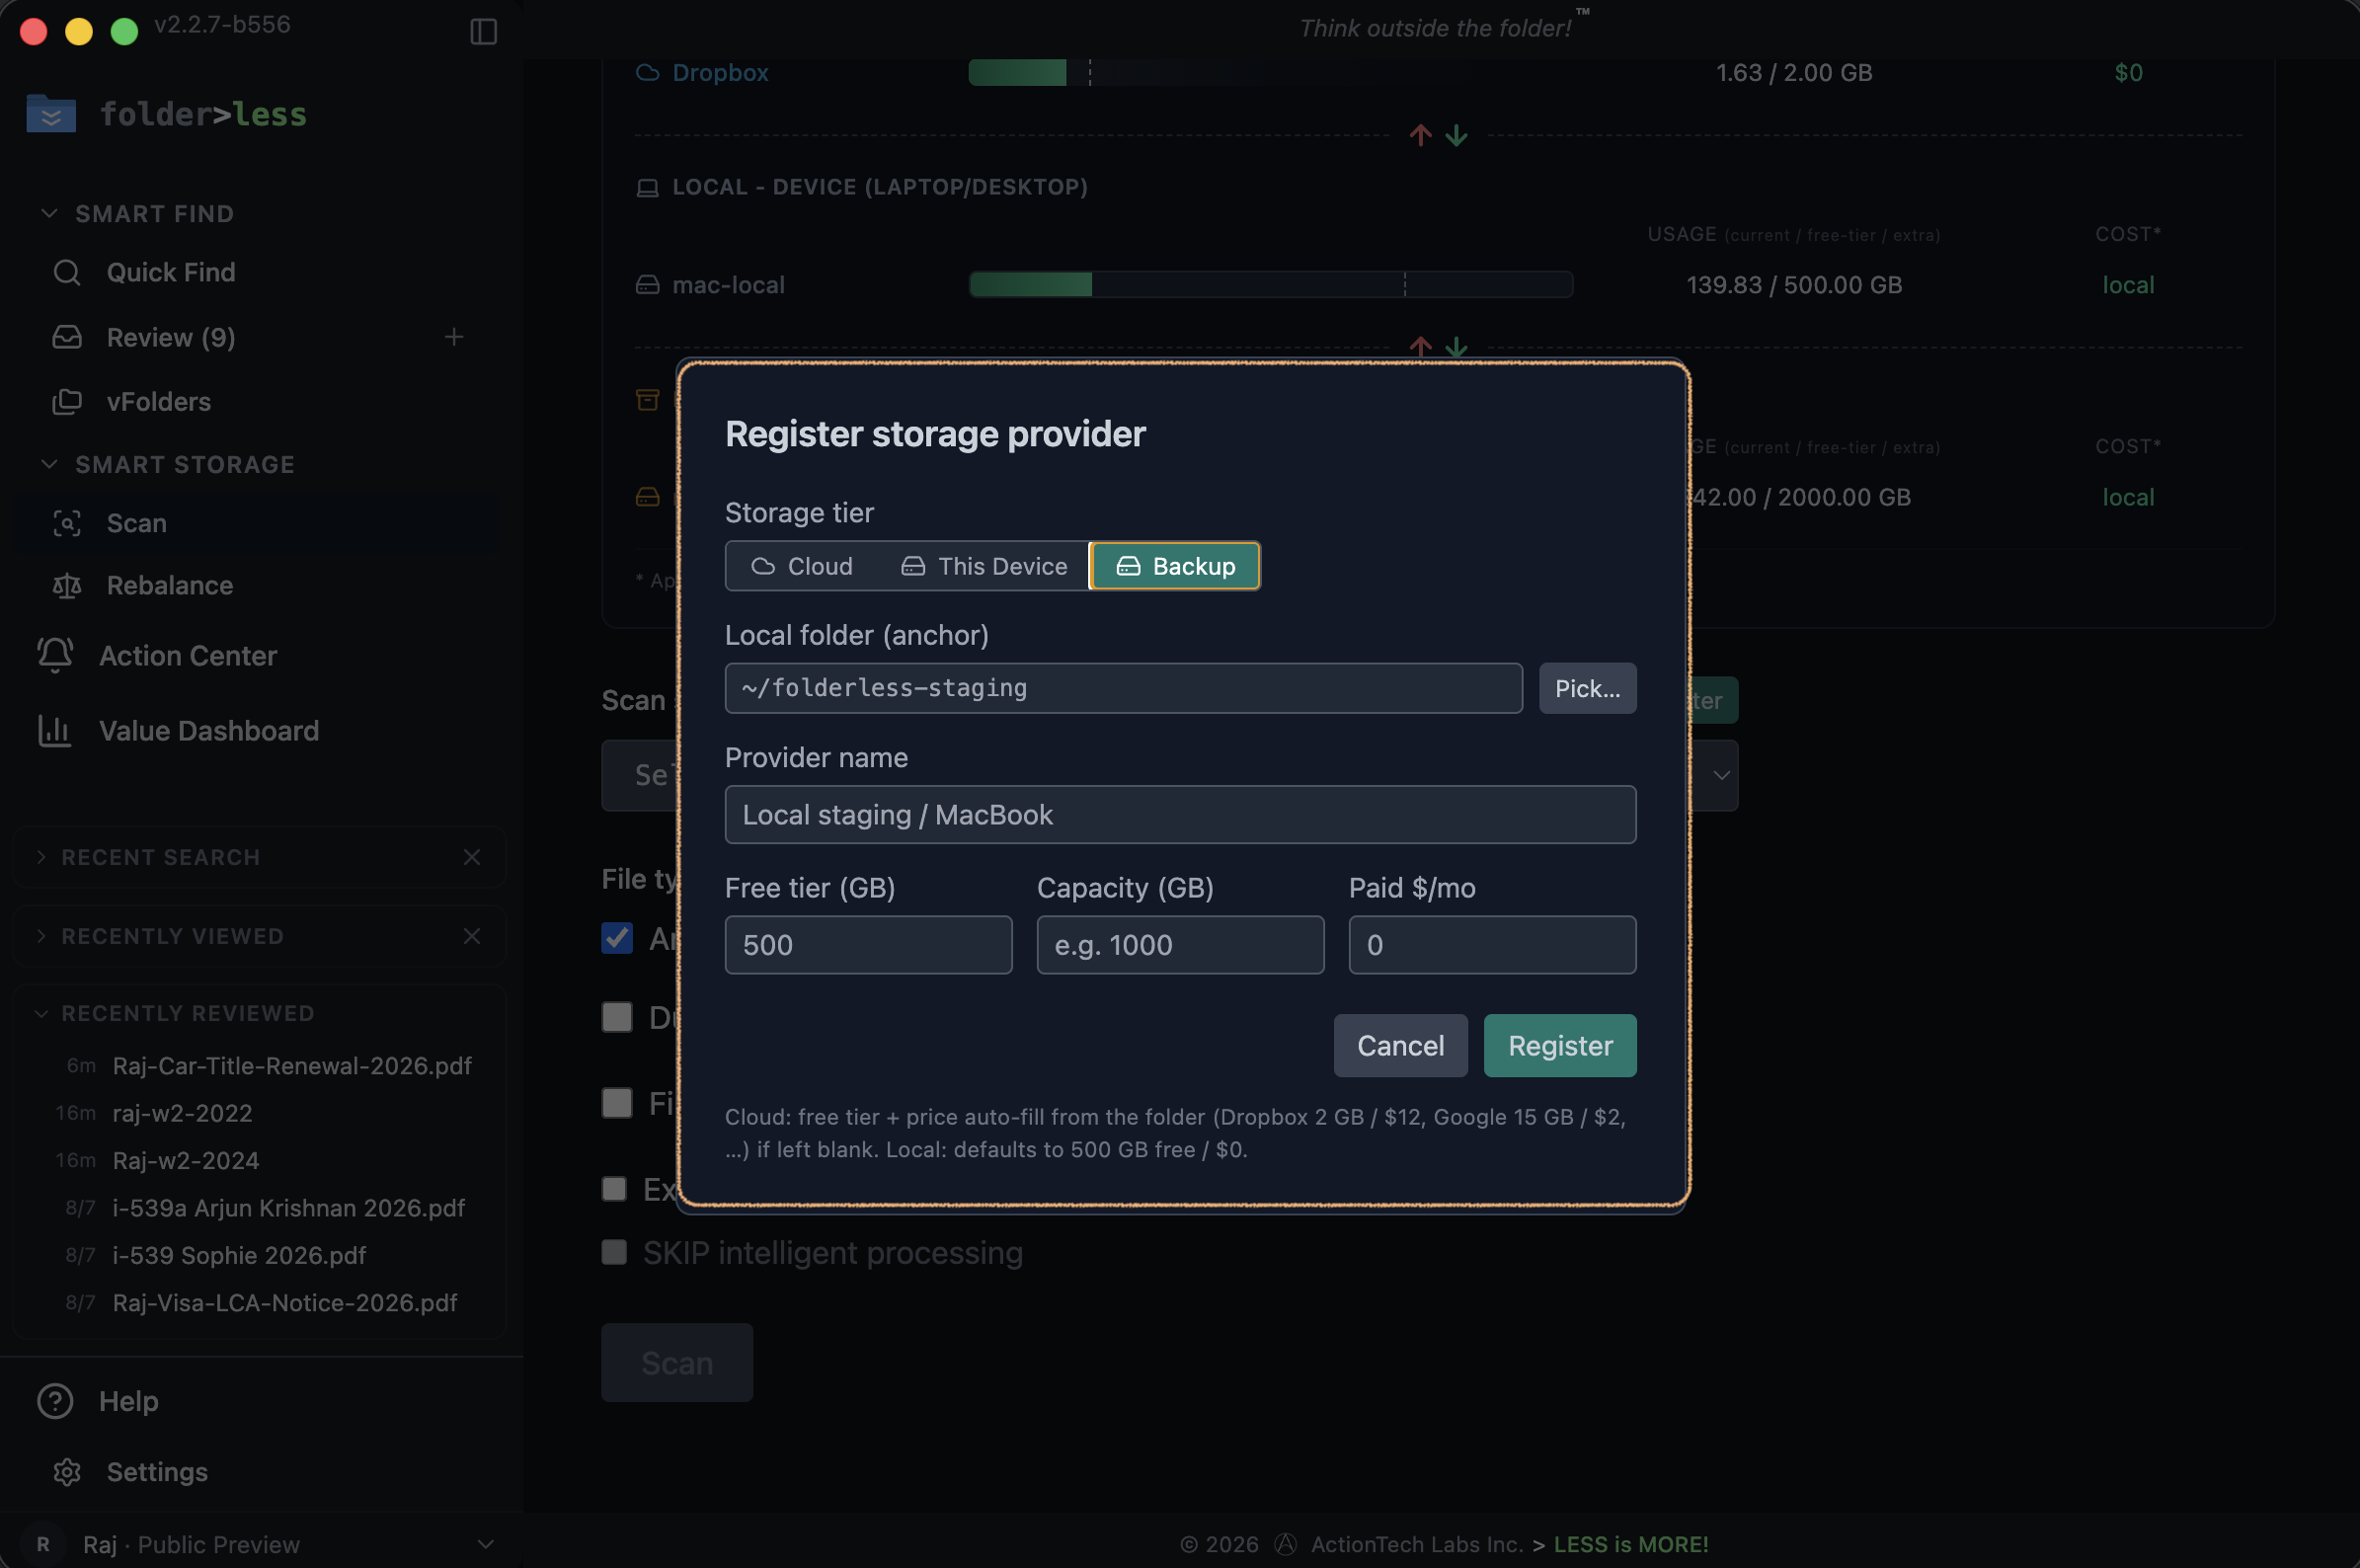Select Backup storage tier

[x=1175, y=566]
